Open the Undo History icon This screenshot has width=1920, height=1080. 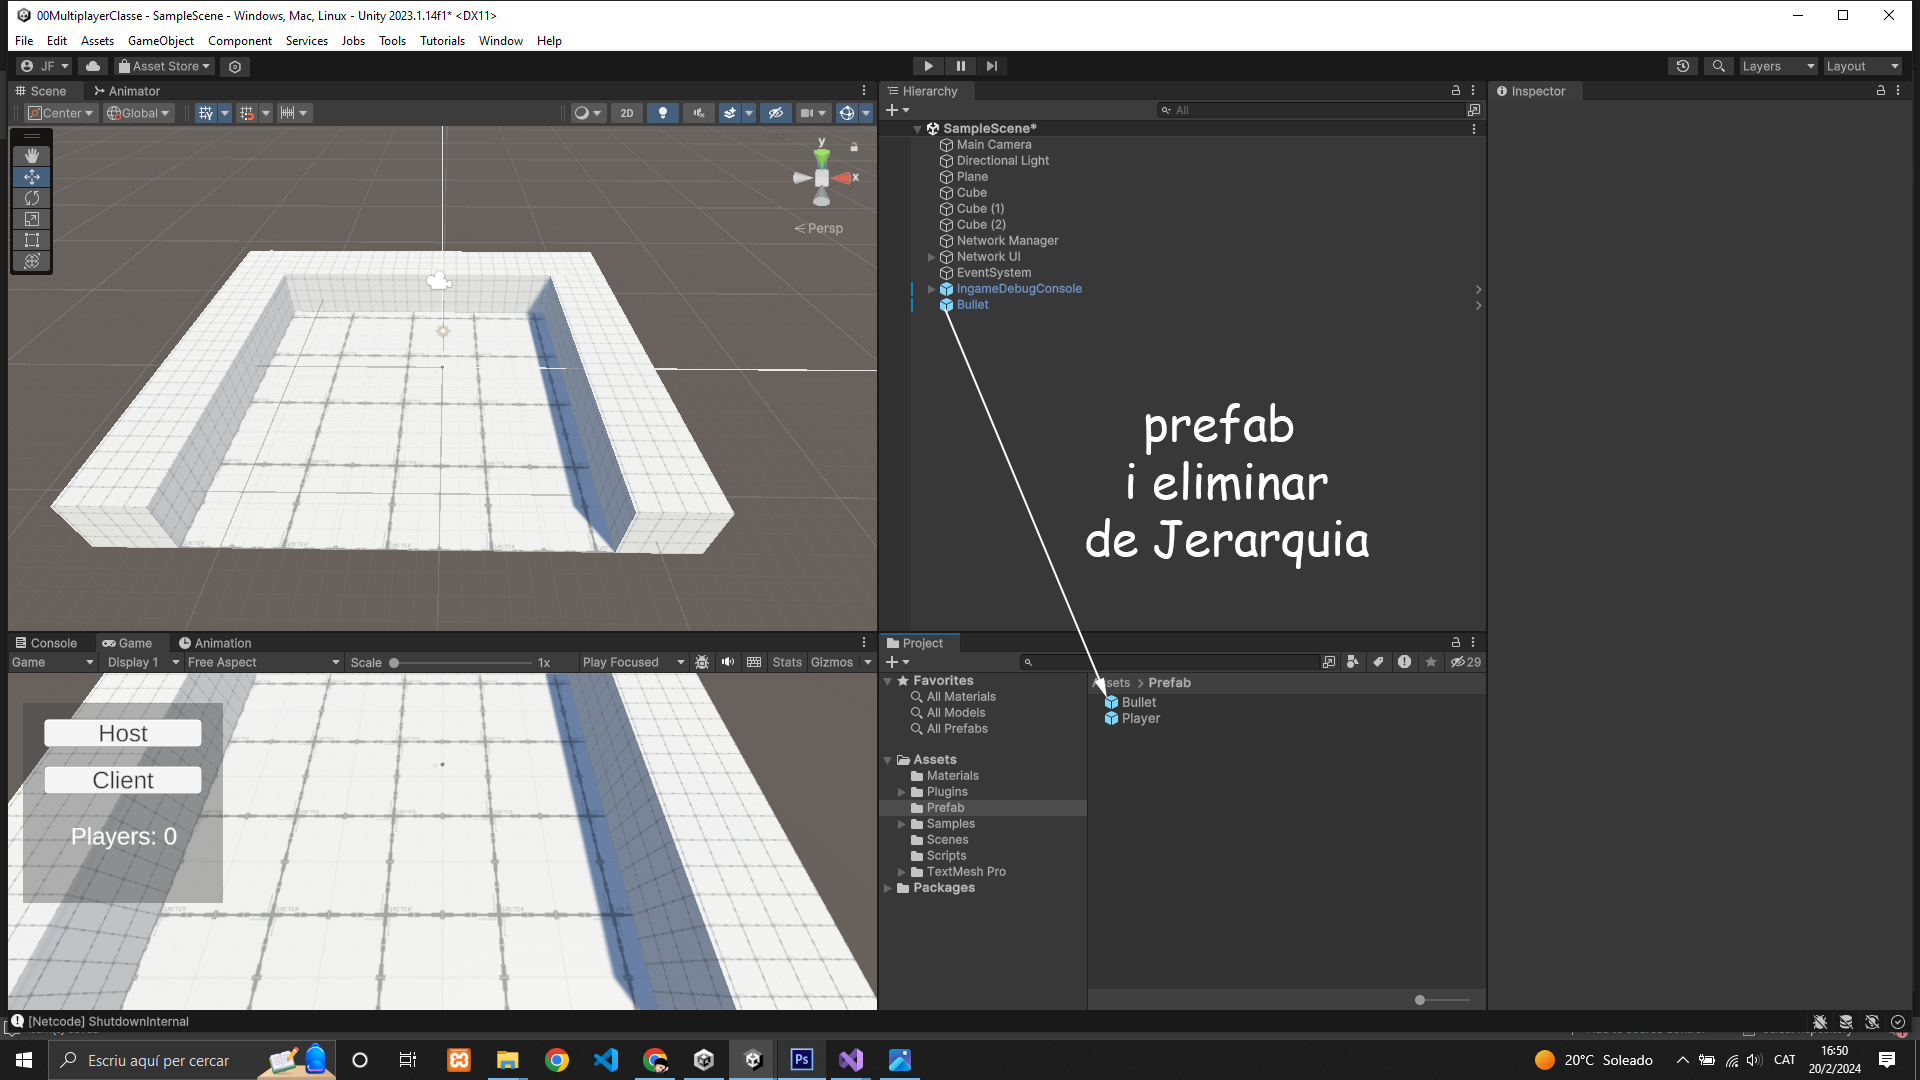[x=1683, y=66]
